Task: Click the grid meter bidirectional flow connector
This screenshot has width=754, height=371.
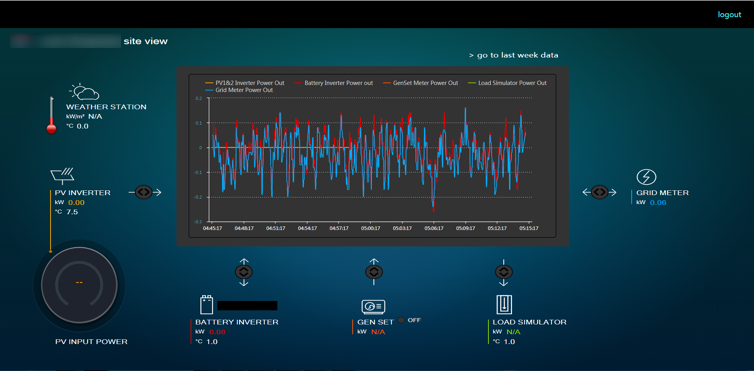Action: pyautogui.click(x=599, y=192)
